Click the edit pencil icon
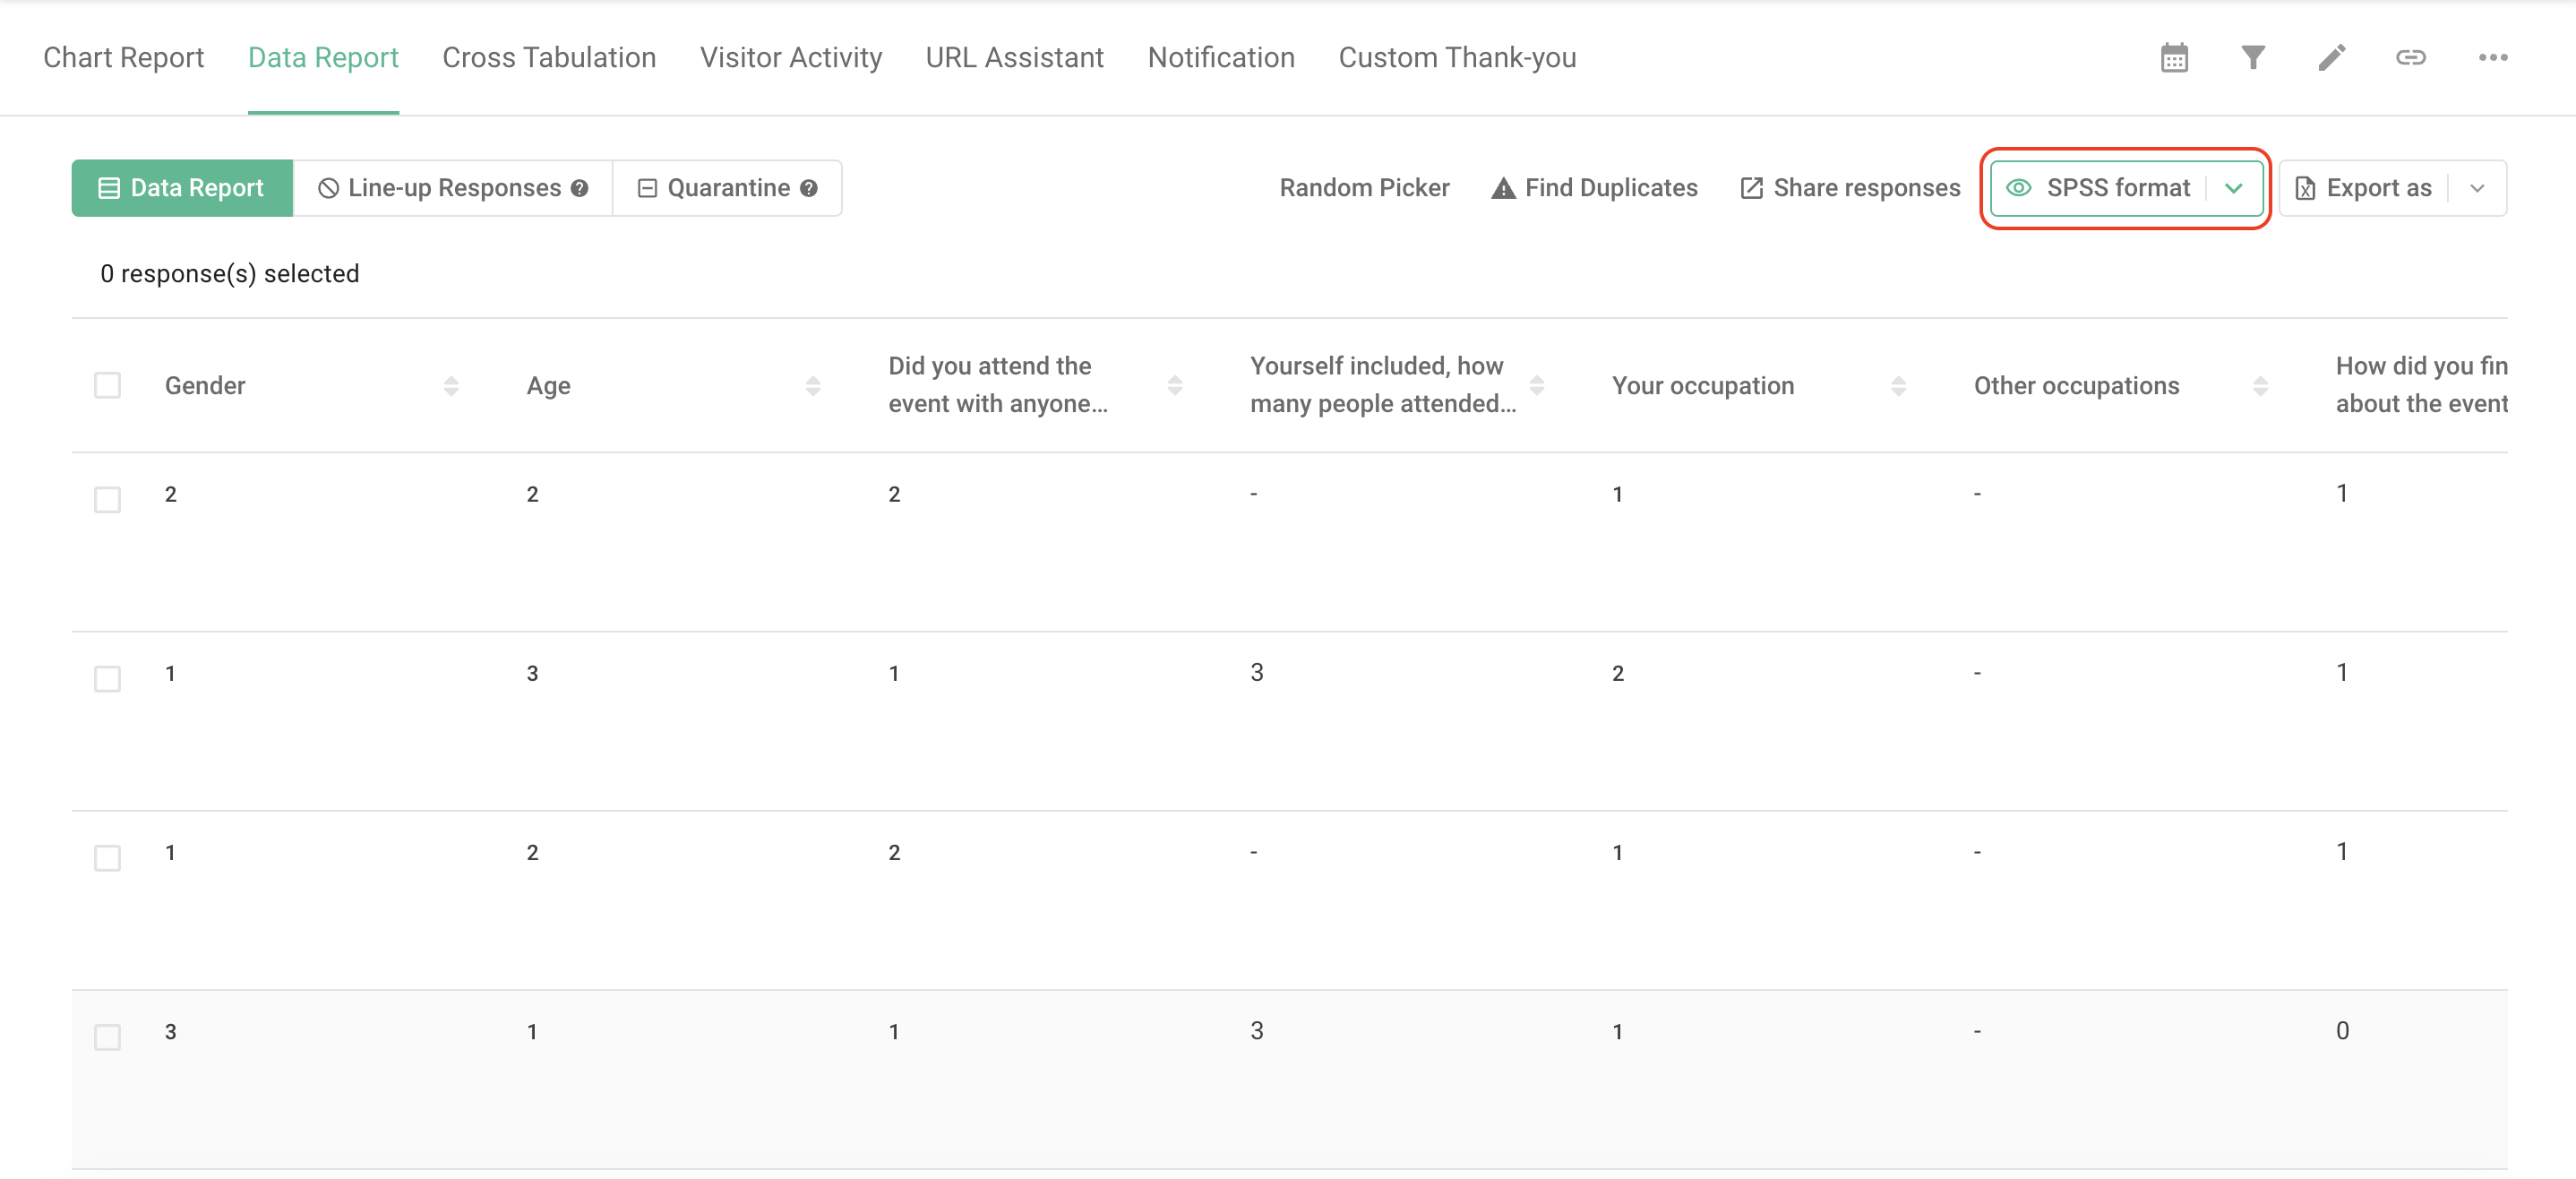This screenshot has height=1179, width=2576. point(2332,57)
